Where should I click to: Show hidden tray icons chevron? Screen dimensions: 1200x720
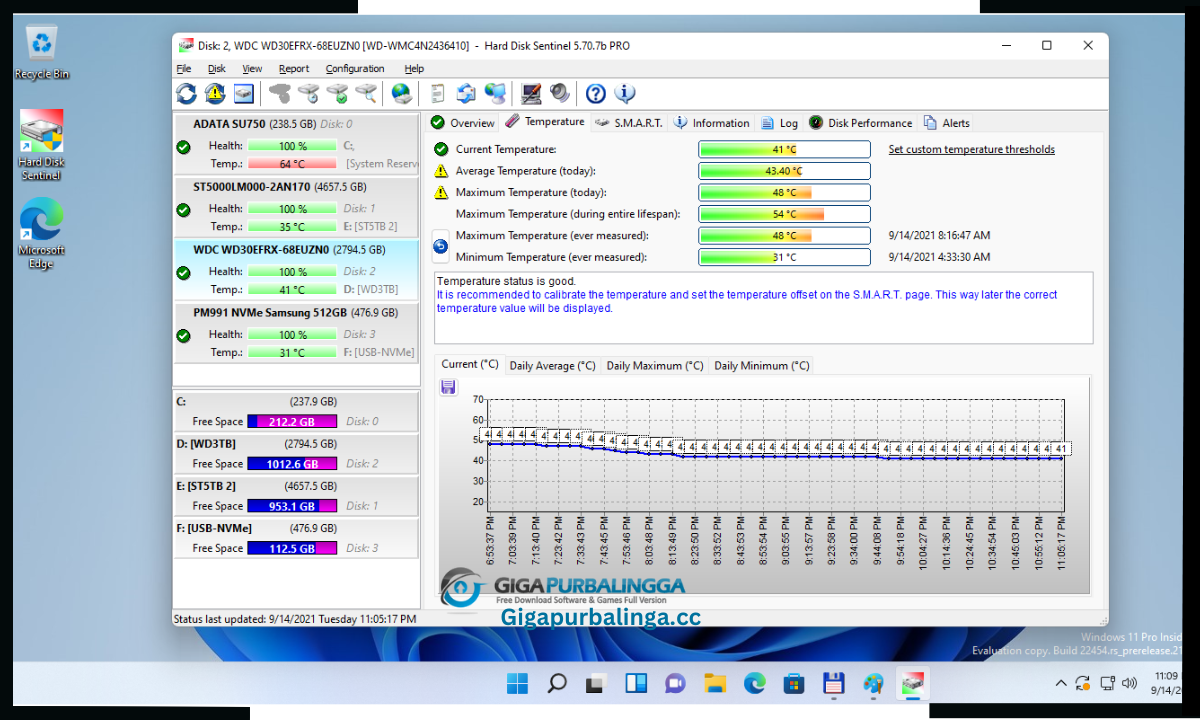(x=1061, y=684)
